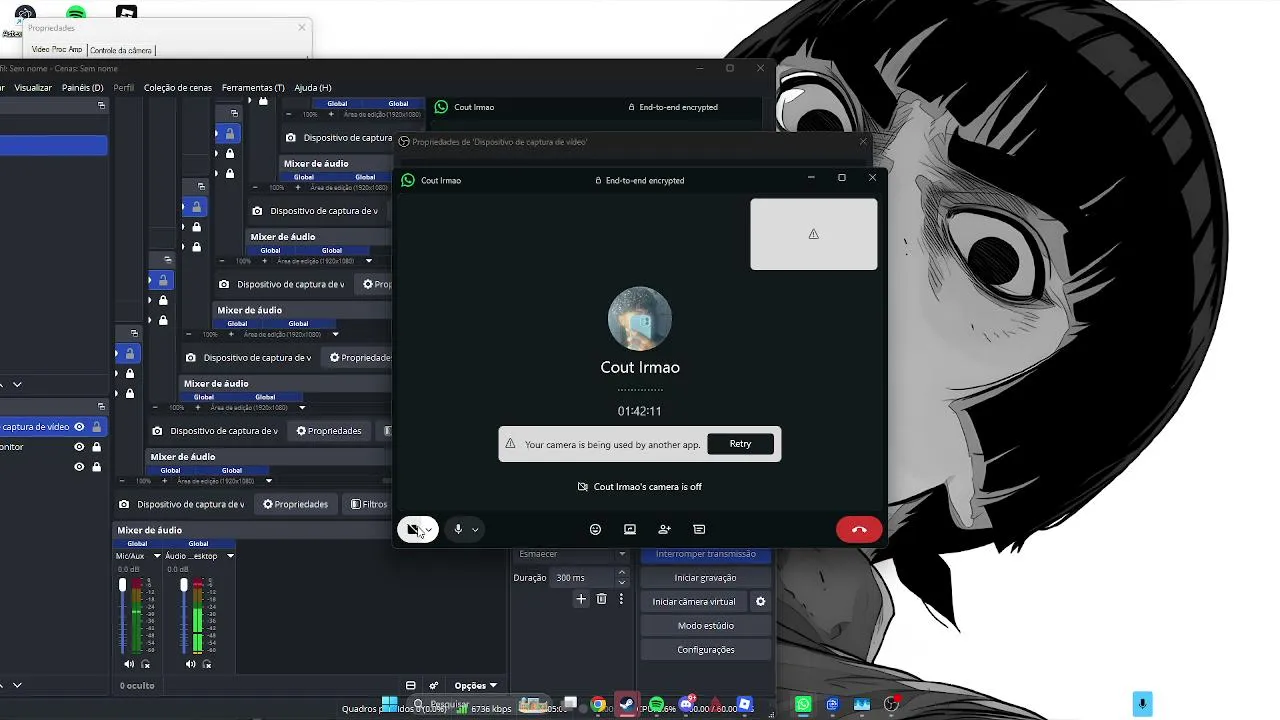Screen dimensions: 1280x720
Task: Open Painéis (D) menu in OBS
Action: coord(82,88)
